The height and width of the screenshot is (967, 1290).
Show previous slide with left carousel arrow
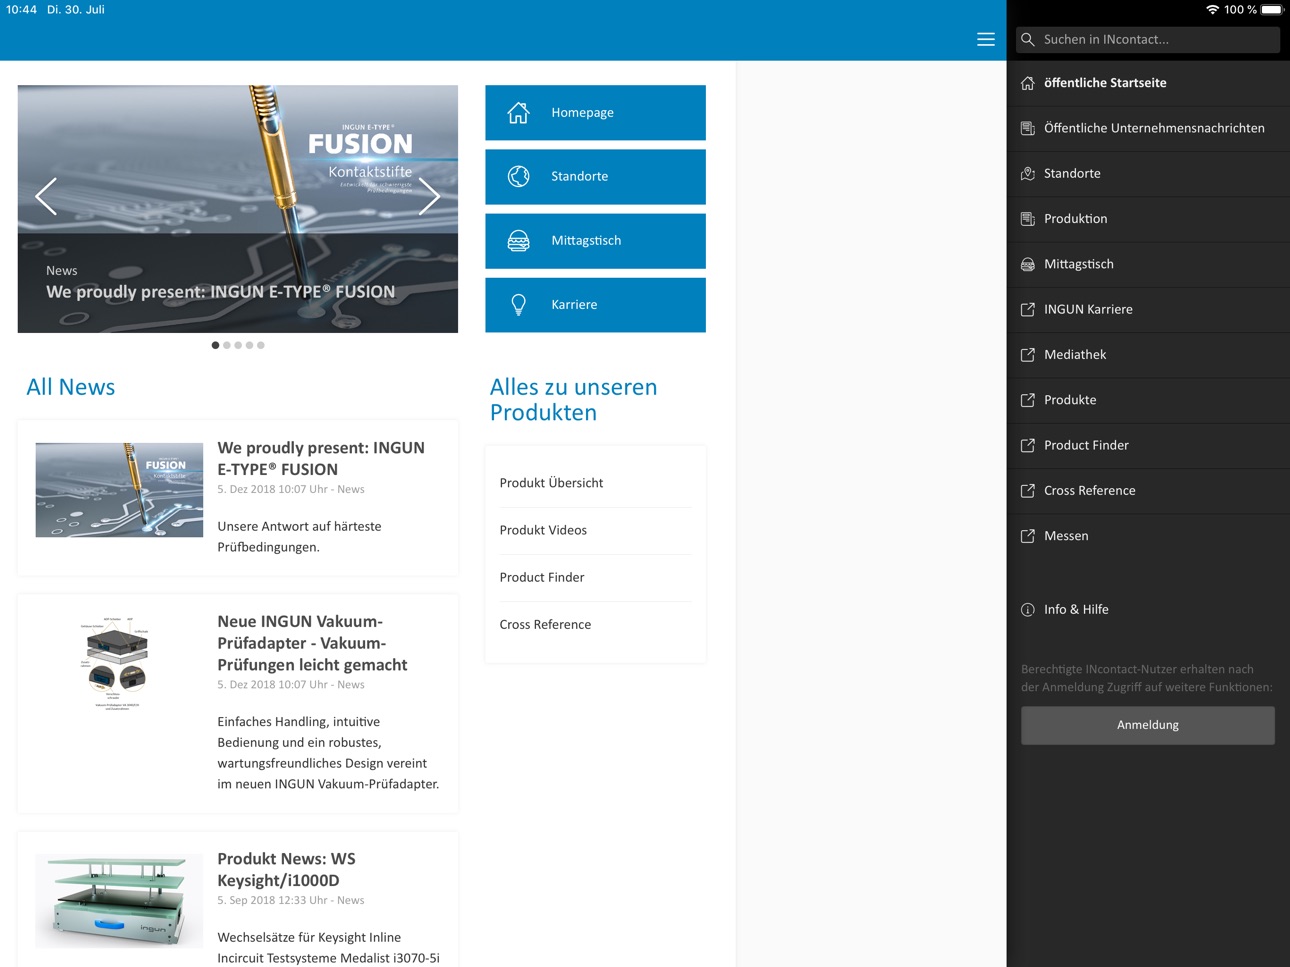[x=46, y=196]
